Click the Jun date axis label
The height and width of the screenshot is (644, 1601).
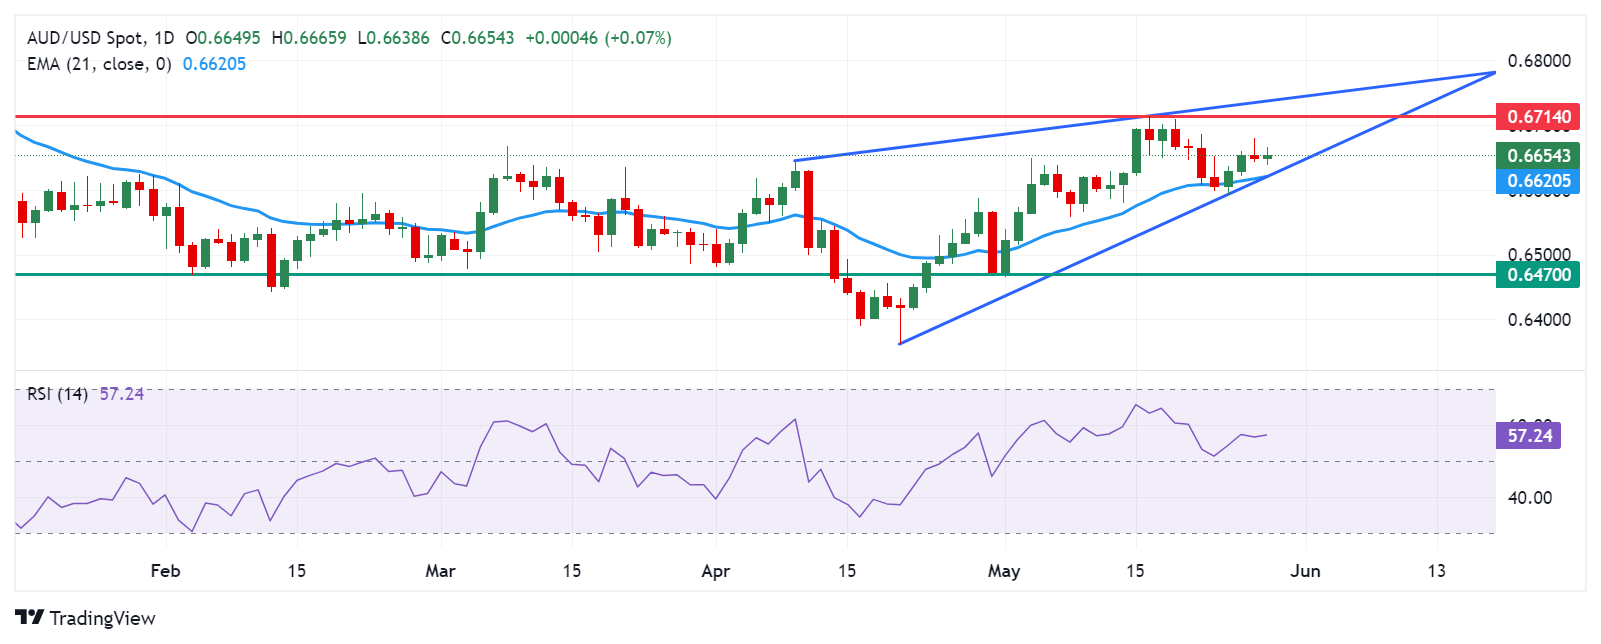click(x=1305, y=571)
